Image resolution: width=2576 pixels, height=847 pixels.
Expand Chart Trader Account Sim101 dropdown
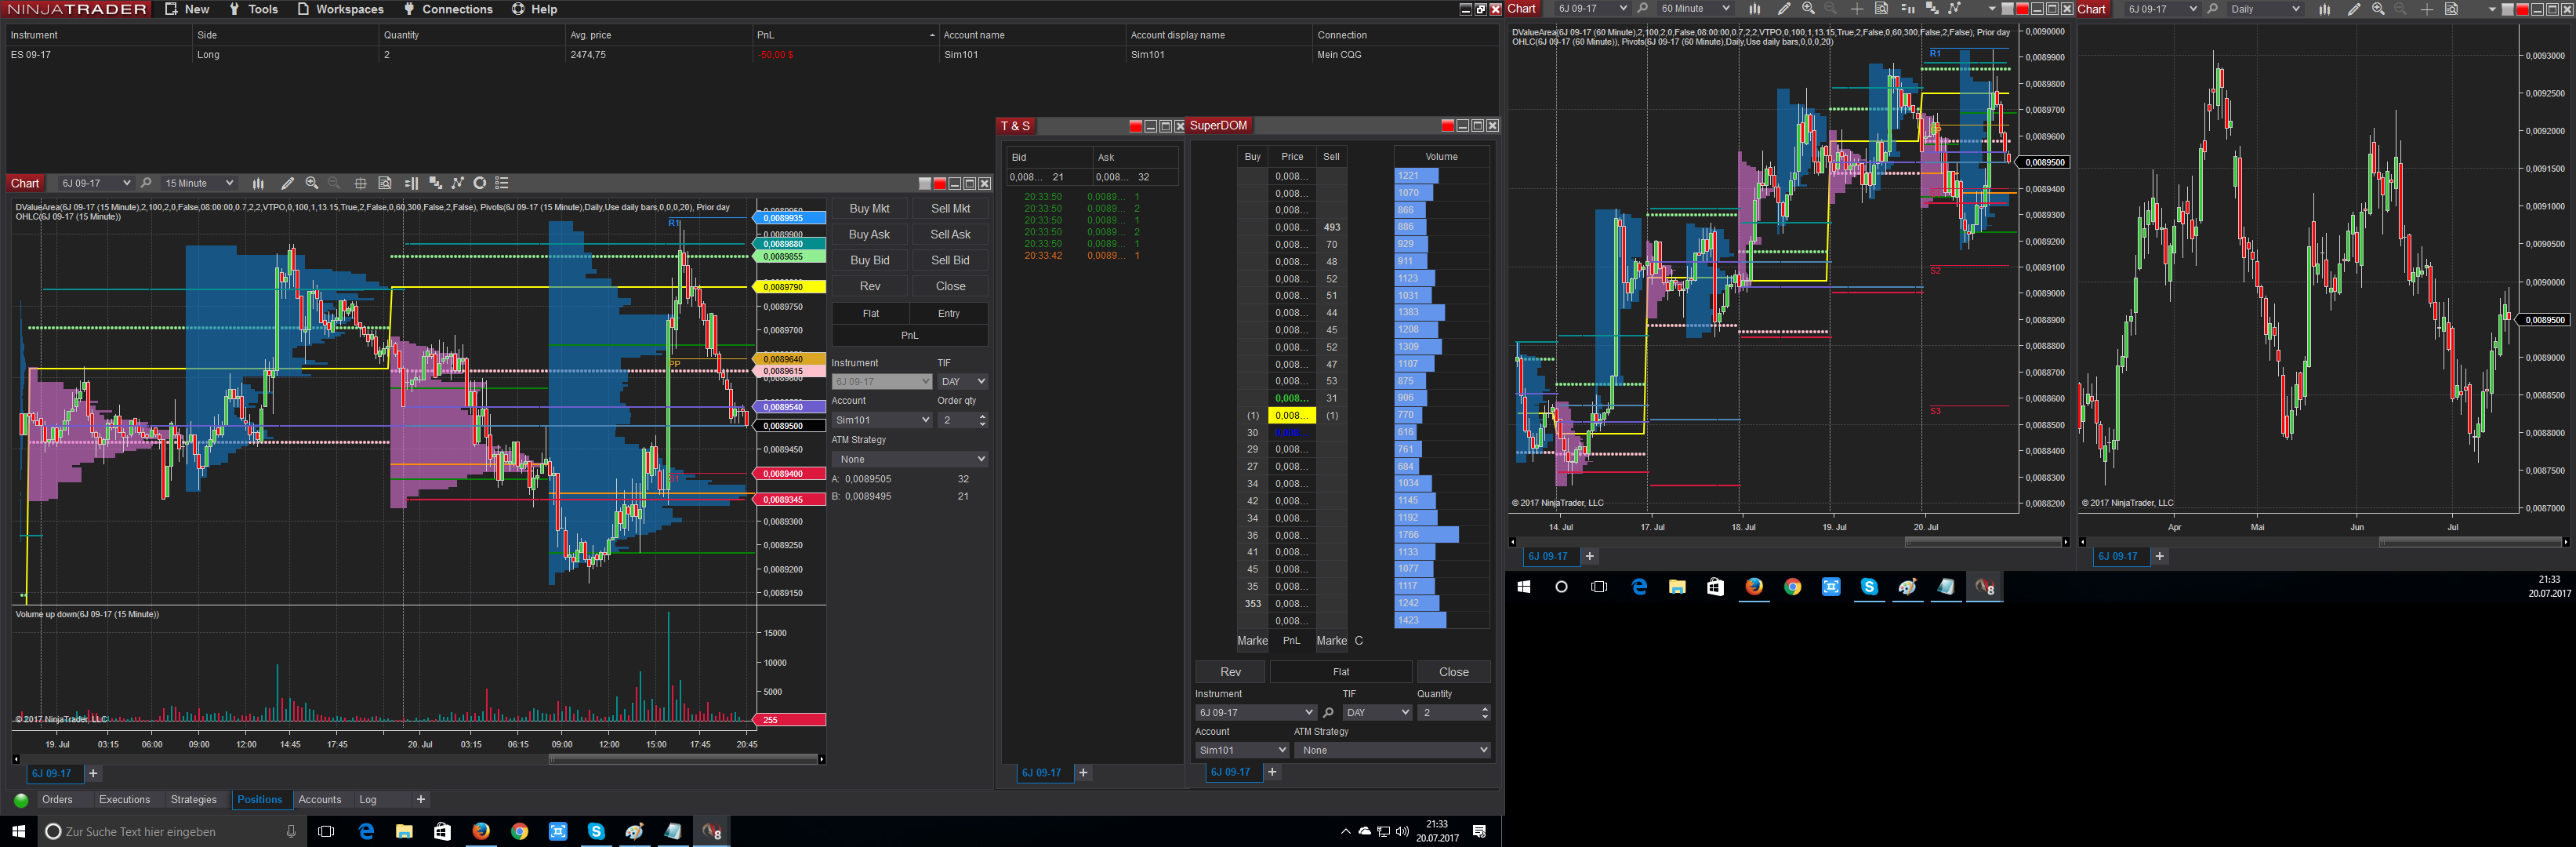coord(882,420)
